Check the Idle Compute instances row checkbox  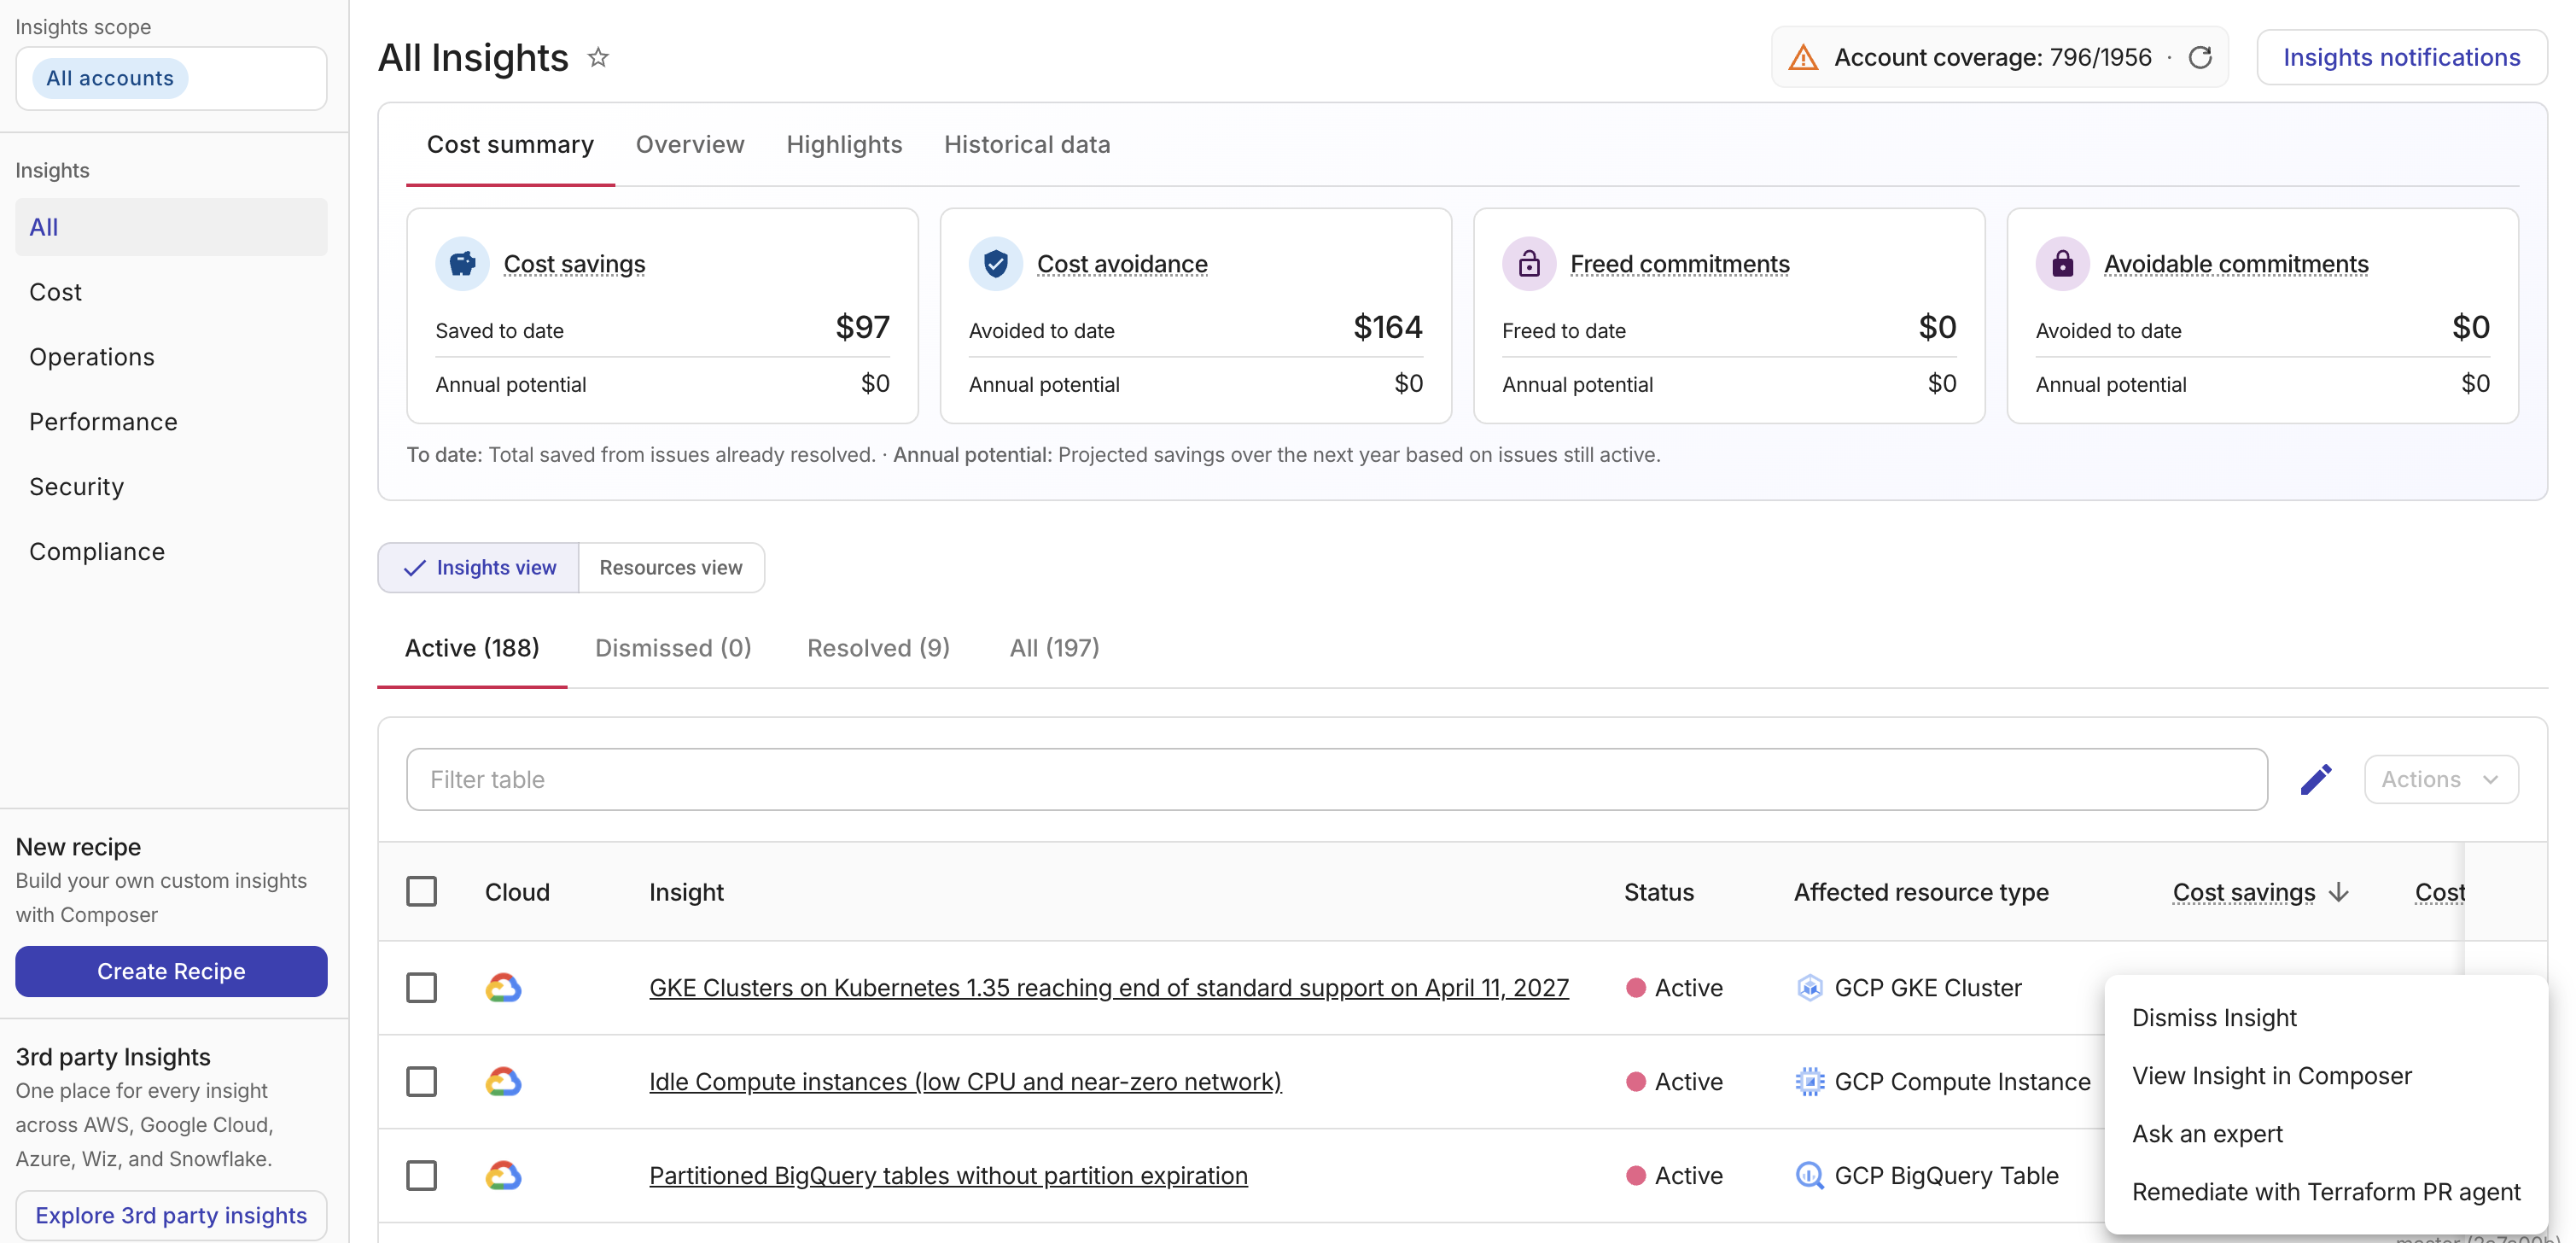click(x=421, y=1082)
